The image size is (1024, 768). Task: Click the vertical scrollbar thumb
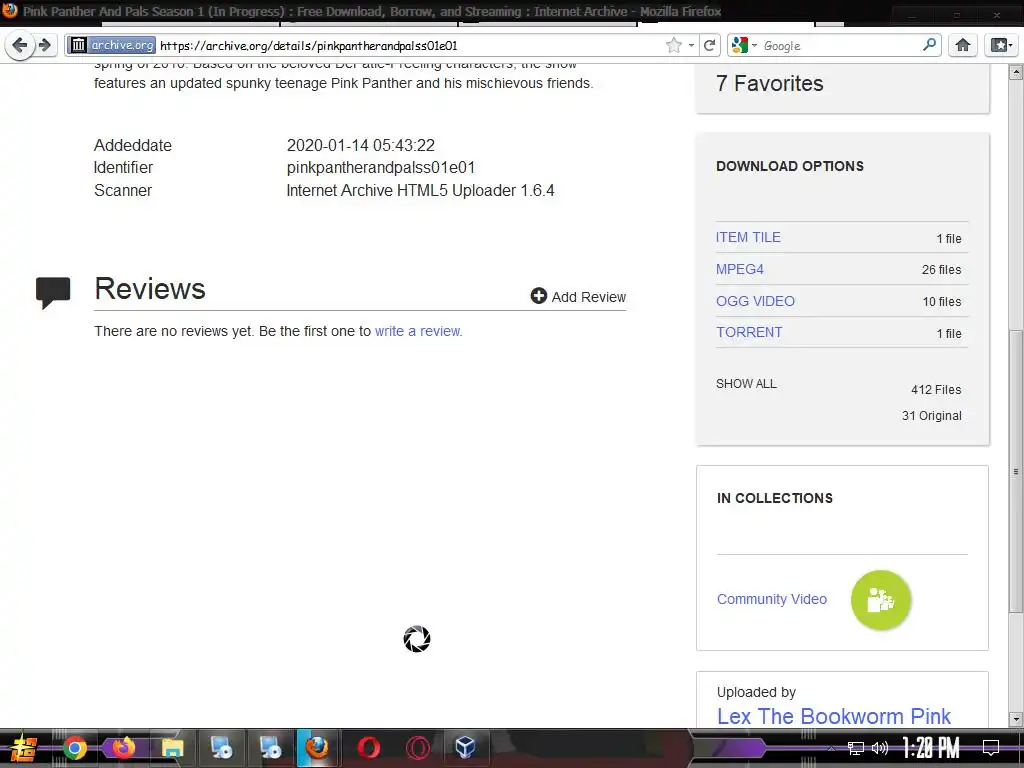pos(1016,470)
